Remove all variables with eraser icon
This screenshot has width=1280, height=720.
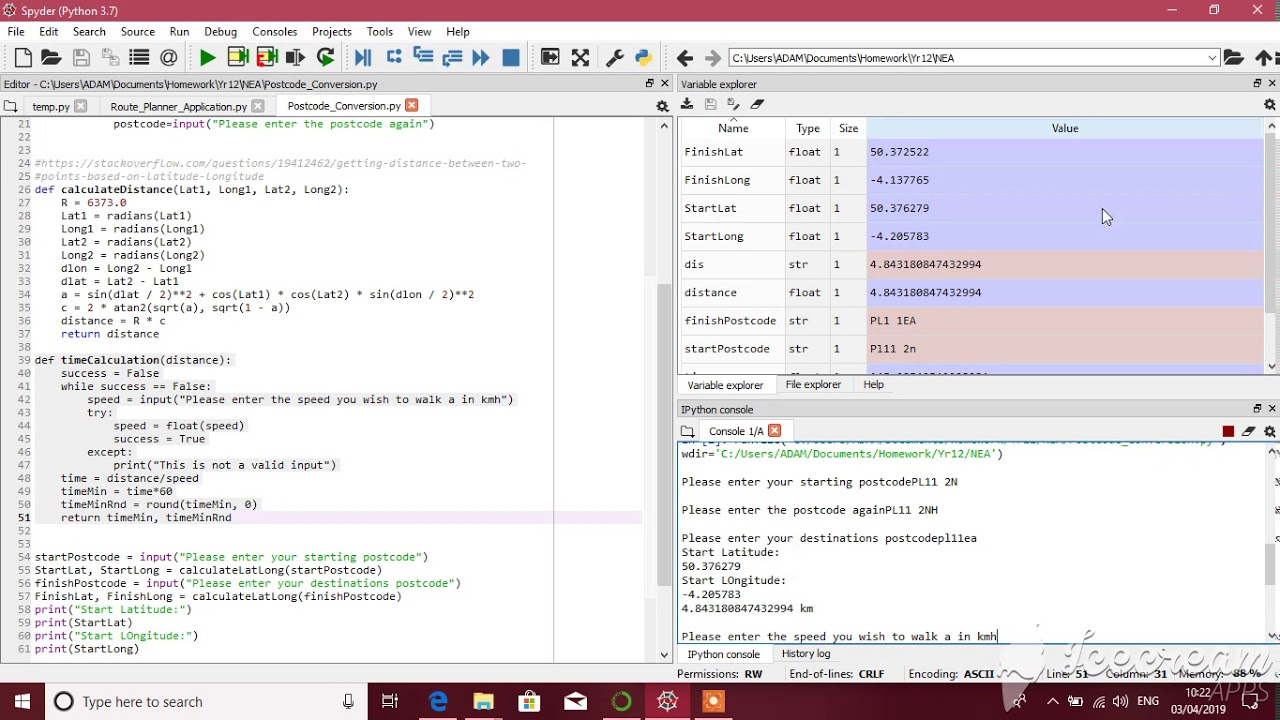757,104
